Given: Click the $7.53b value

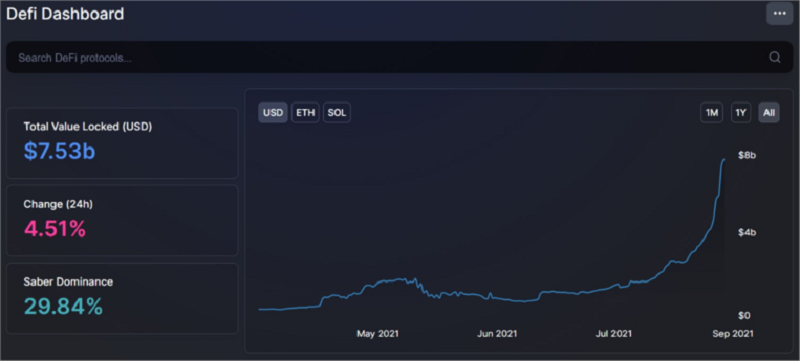Looking at the screenshot, I should 59,151.
